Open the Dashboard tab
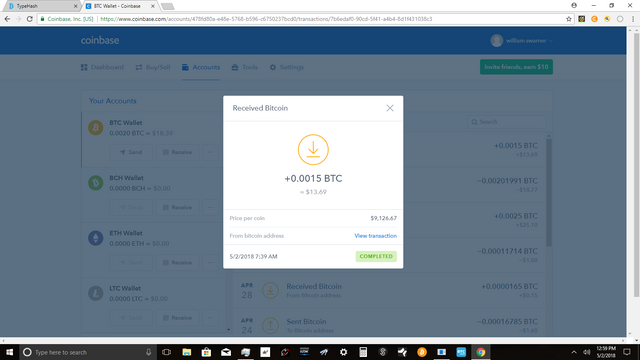 [102, 67]
